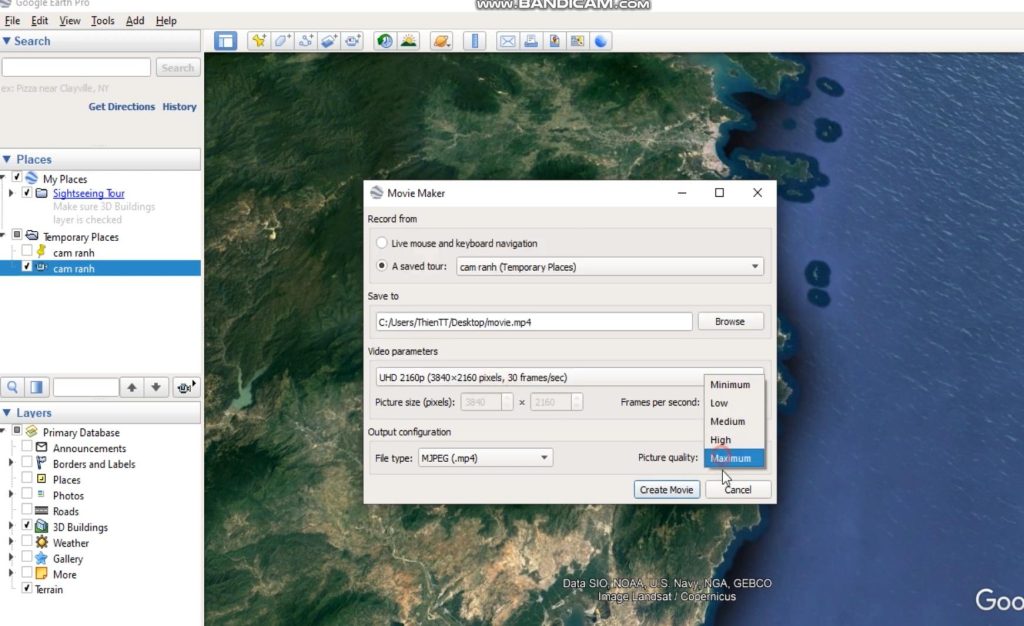
Task: Toggle the Terrain layer checkbox
Action: [27, 589]
